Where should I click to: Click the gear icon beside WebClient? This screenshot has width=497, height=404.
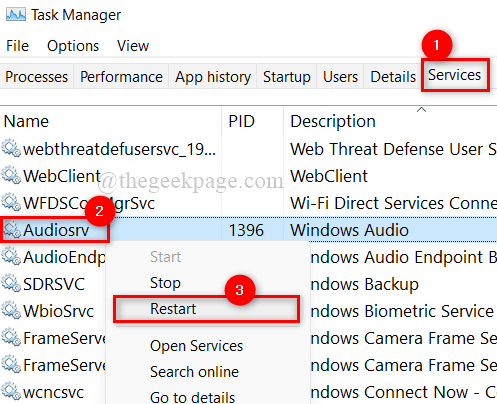pos(11,175)
